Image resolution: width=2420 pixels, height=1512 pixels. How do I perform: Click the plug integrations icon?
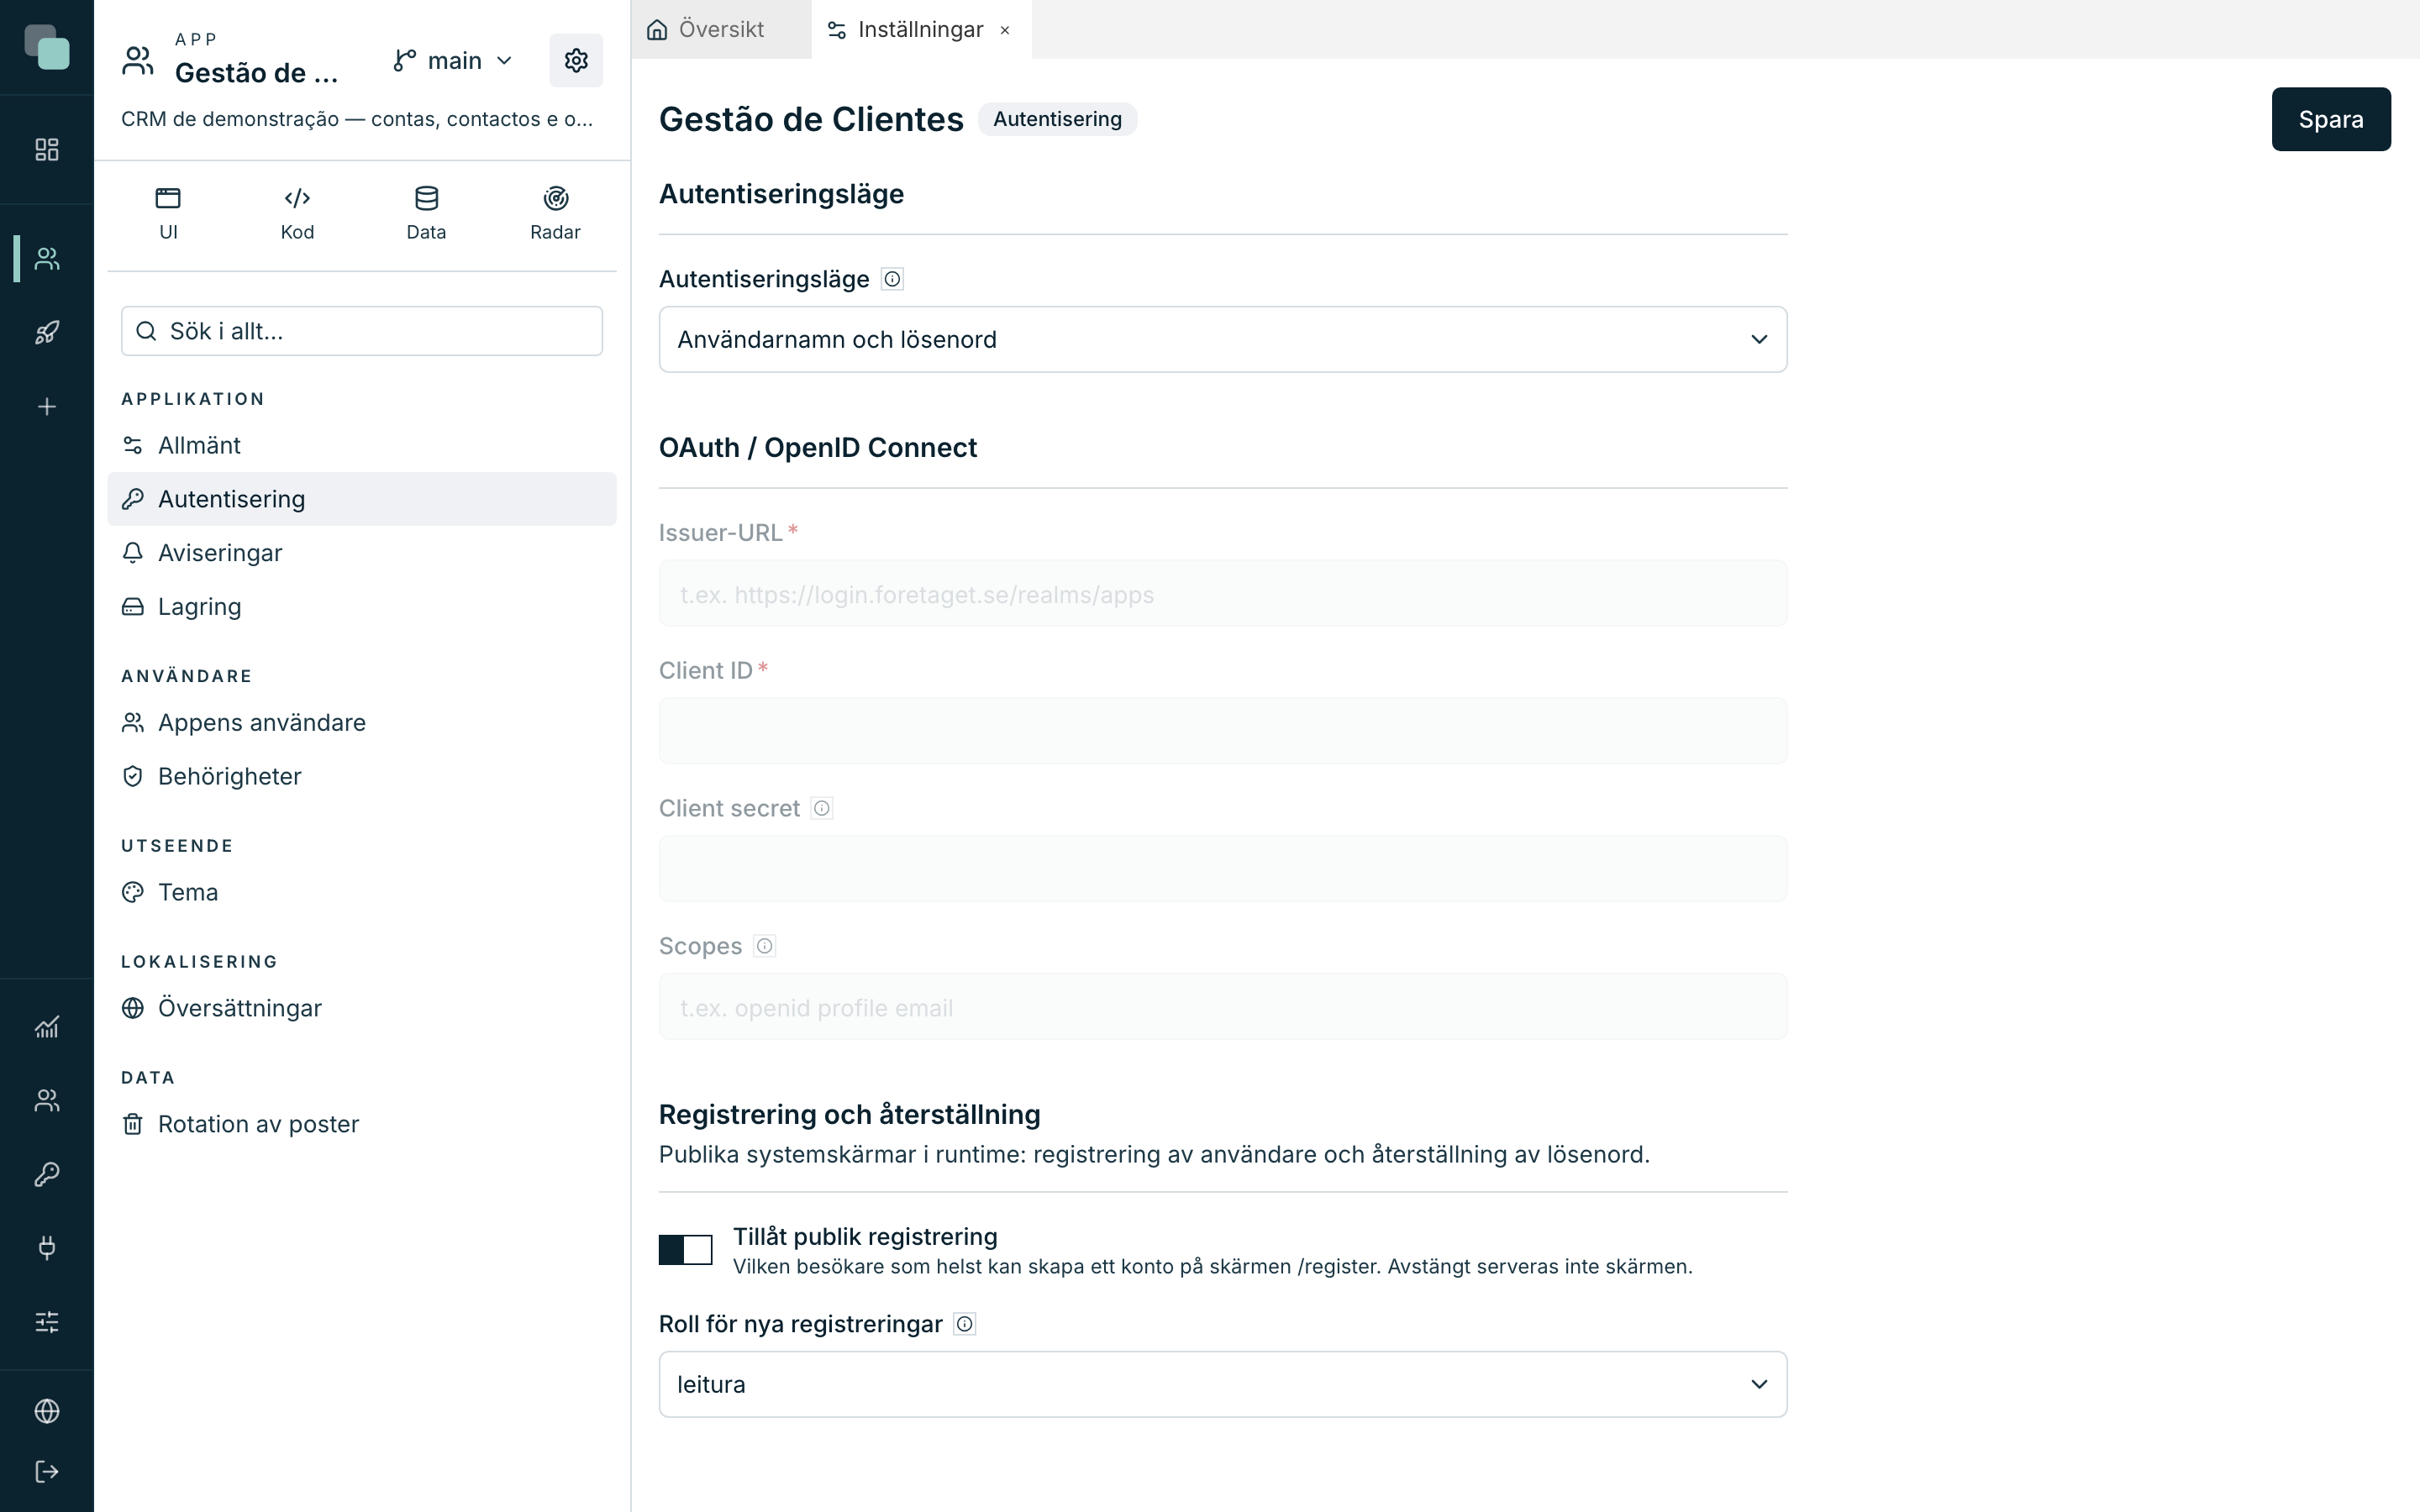pos(47,1247)
